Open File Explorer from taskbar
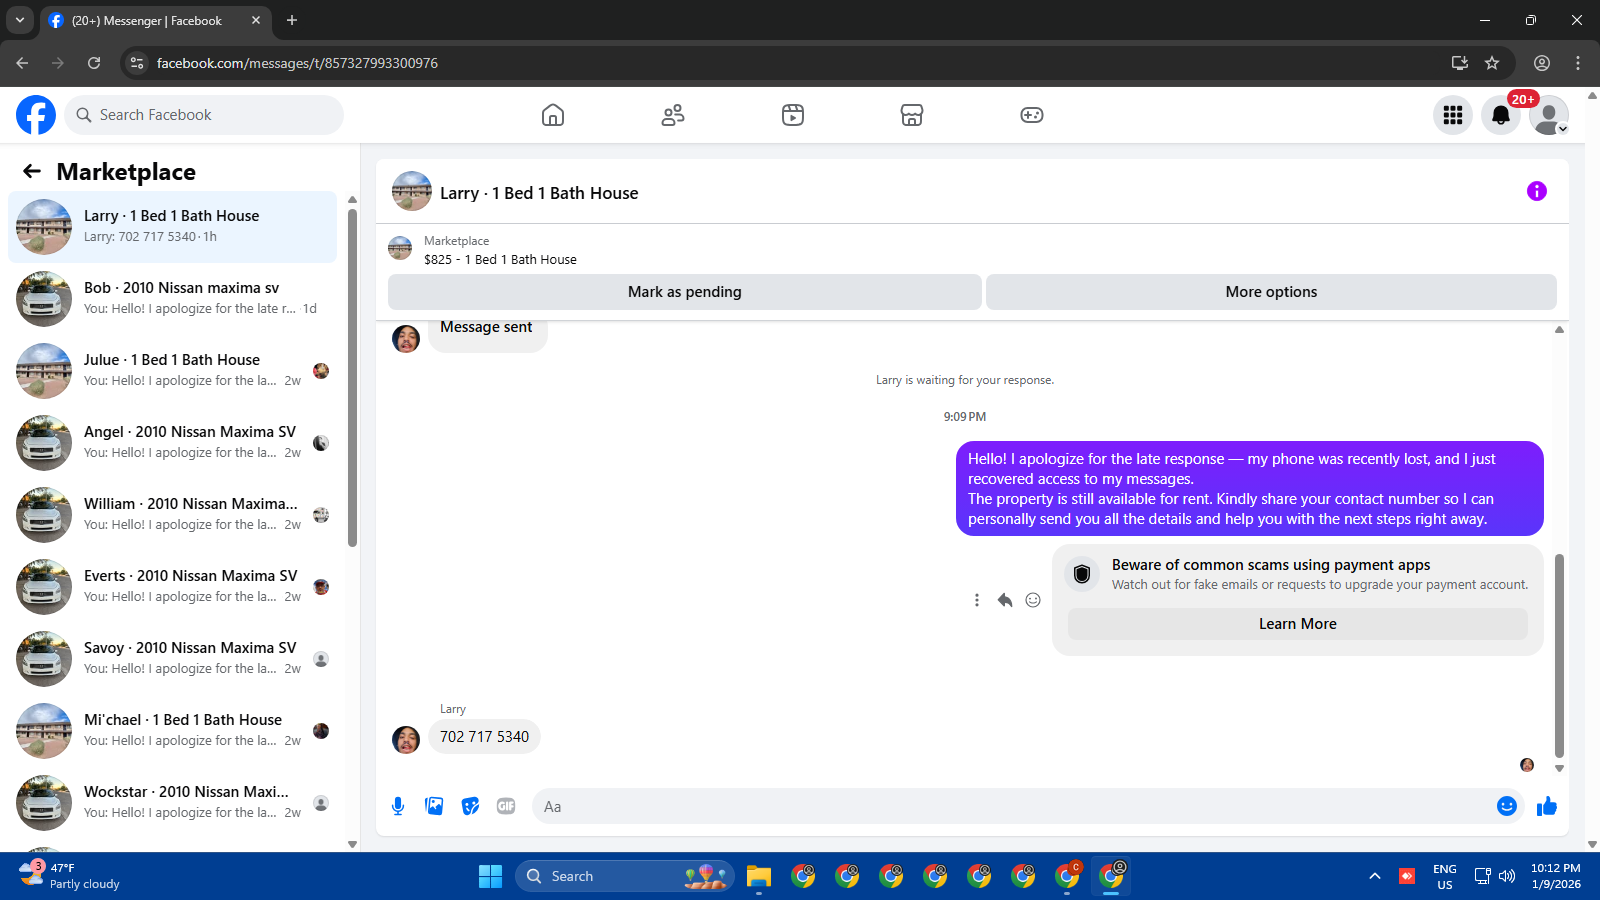 coord(759,876)
